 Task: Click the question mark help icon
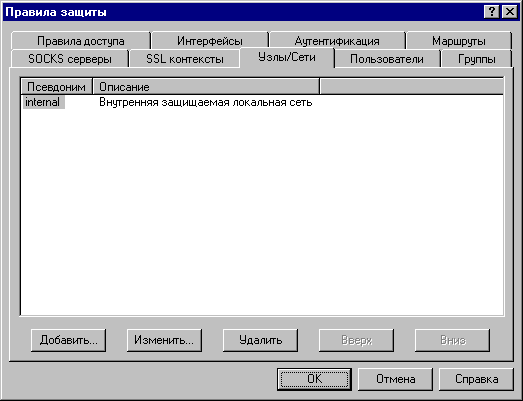(491, 12)
